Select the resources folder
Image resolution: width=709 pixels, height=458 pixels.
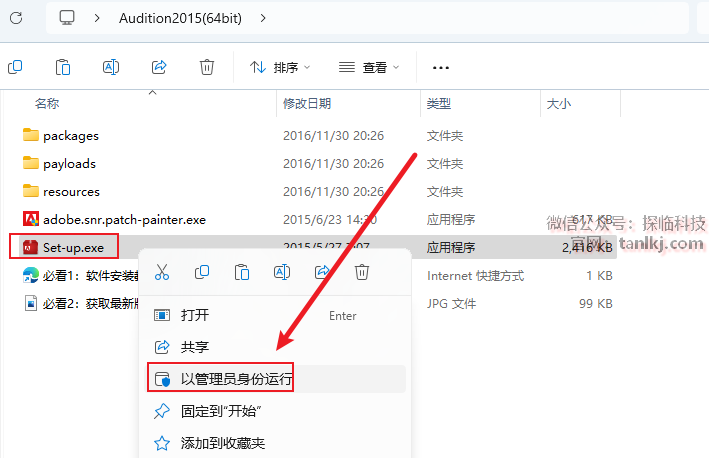pyautogui.click(x=71, y=192)
